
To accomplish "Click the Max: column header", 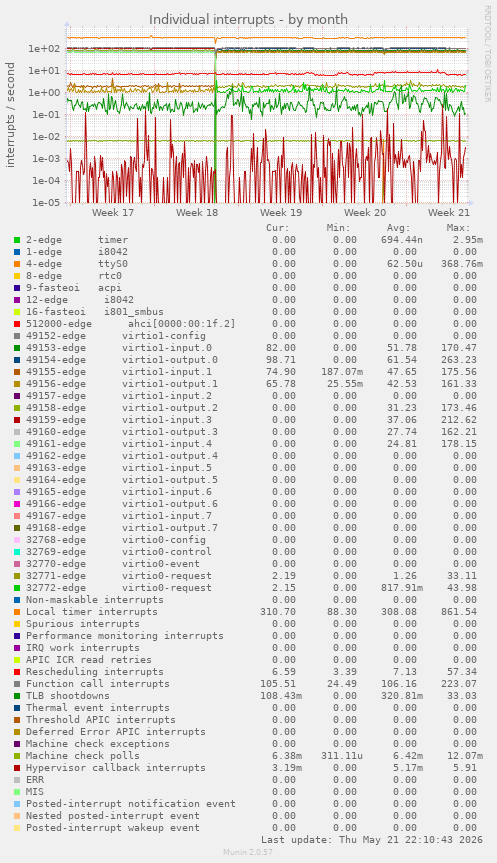I will pos(458,228).
